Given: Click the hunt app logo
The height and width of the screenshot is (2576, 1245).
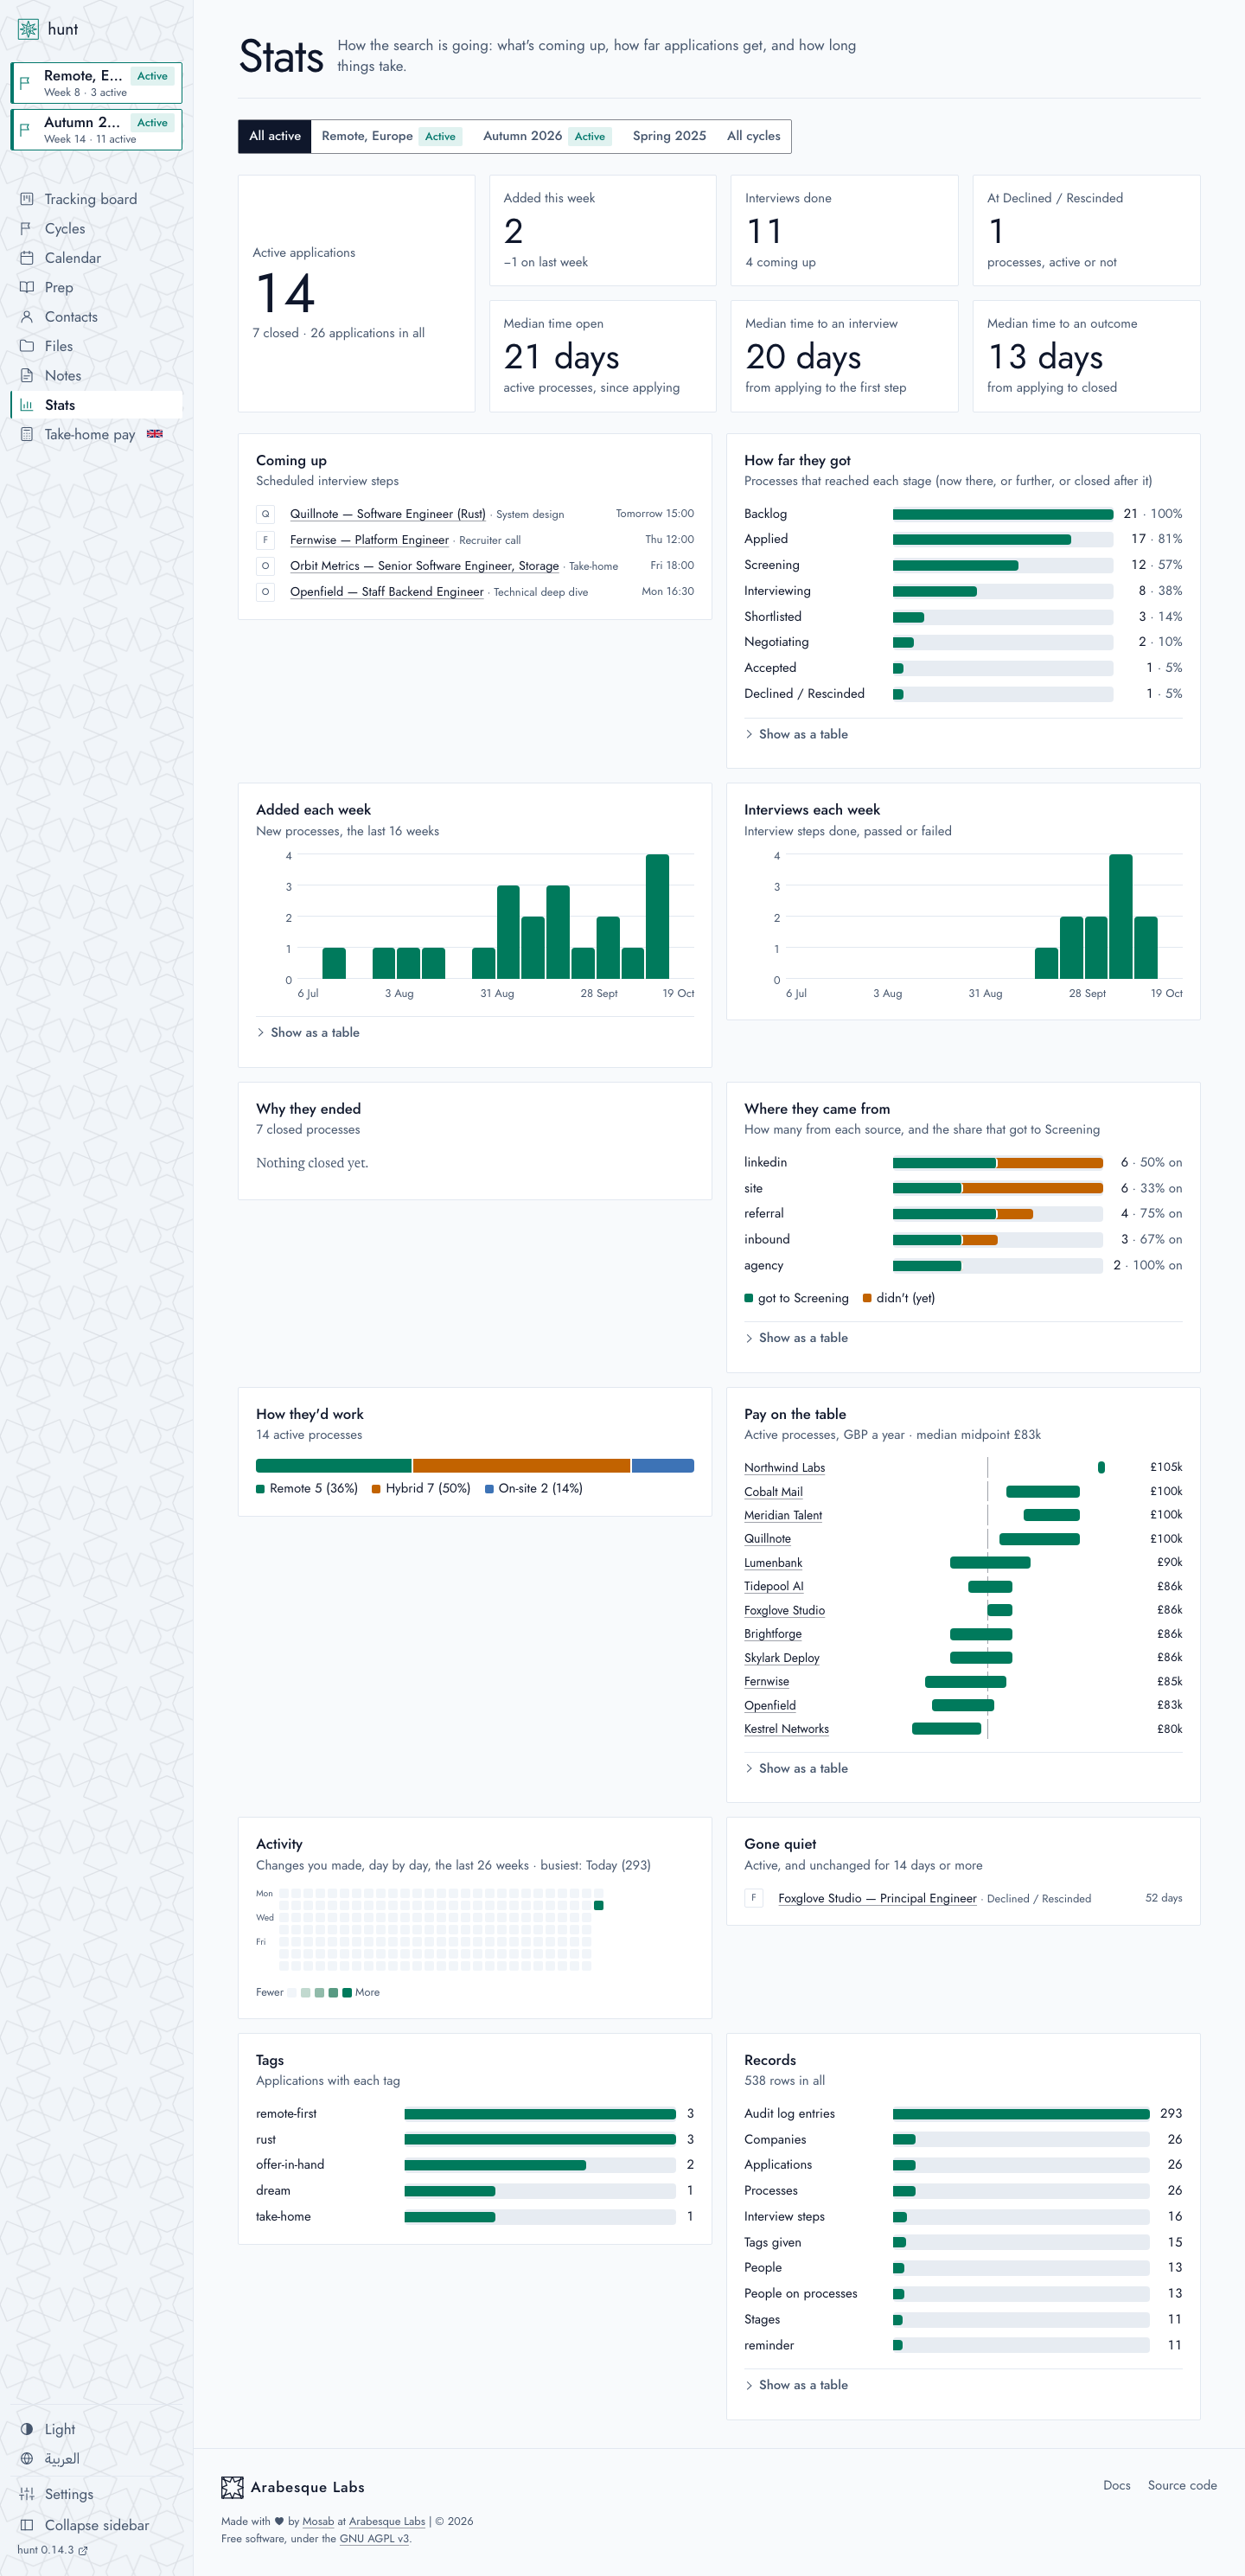Looking at the screenshot, I should pyautogui.click(x=28, y=29).
